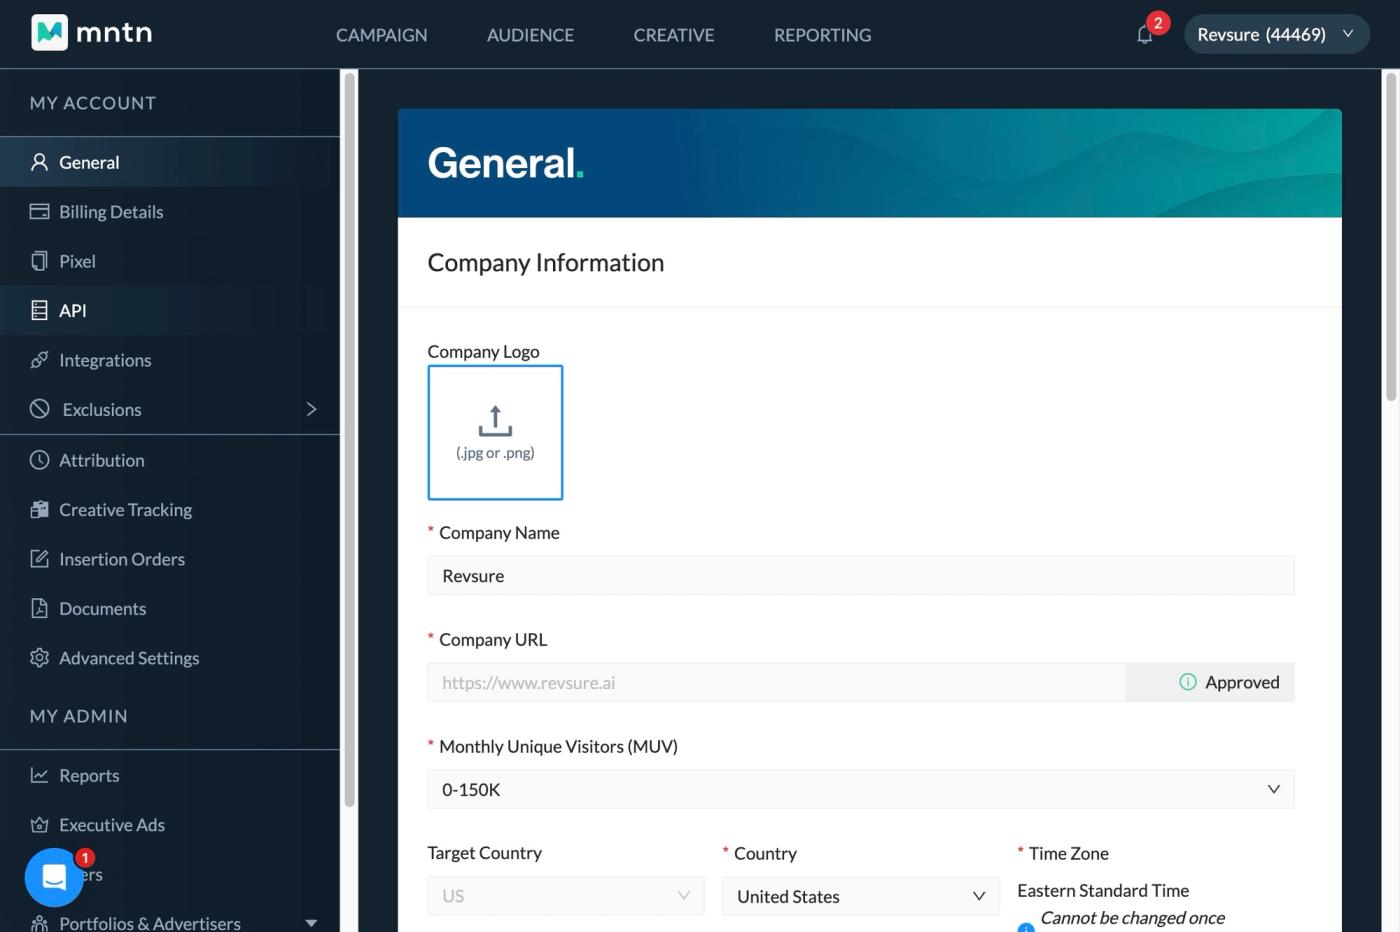Viewport: 1400px width, 932px height.
Task: Click the Company Logo upload box
Action: coord(495,432)
